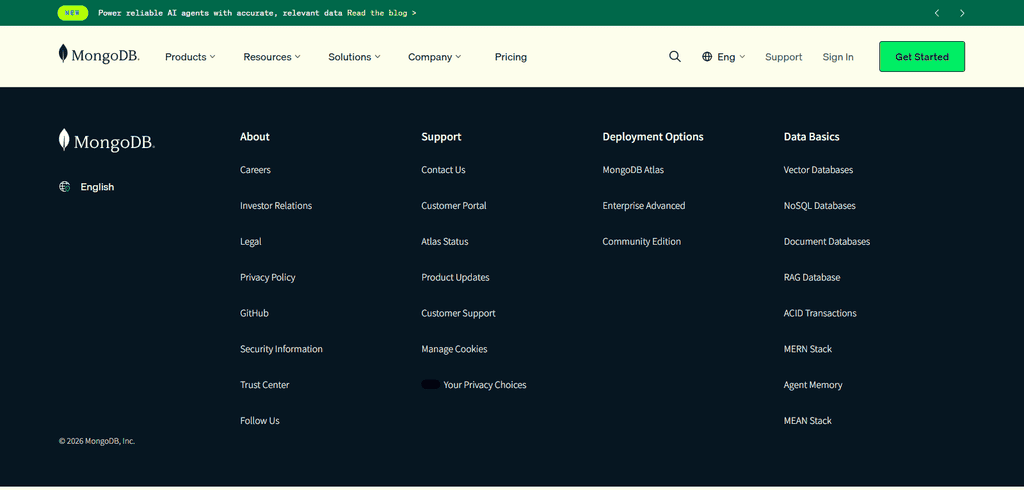Open Community Edition
This screenshot has height=490, width=1024.
[x=641, y=242]
